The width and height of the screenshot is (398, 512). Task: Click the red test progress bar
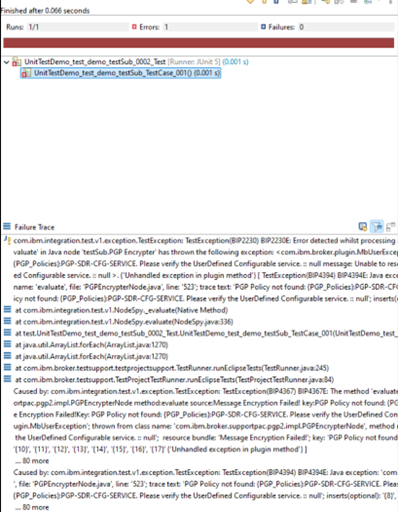click(x=199, y=43)
